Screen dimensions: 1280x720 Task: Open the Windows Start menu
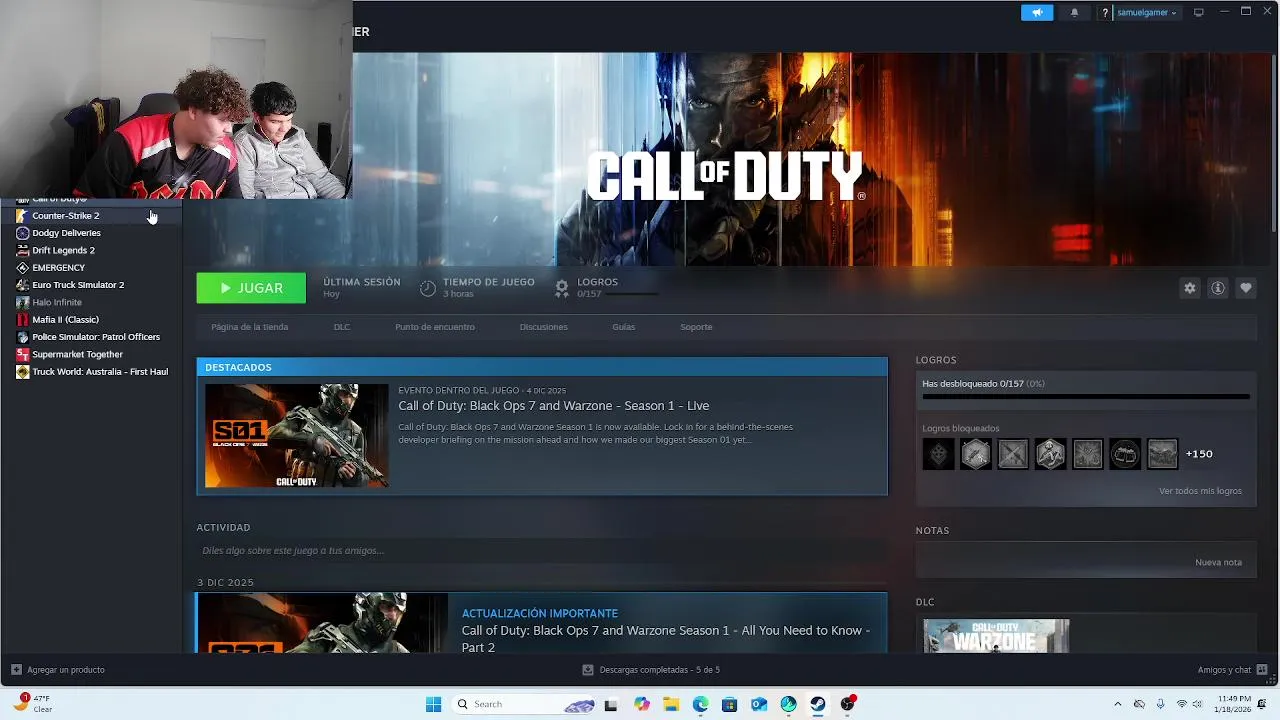click(433, 704)
